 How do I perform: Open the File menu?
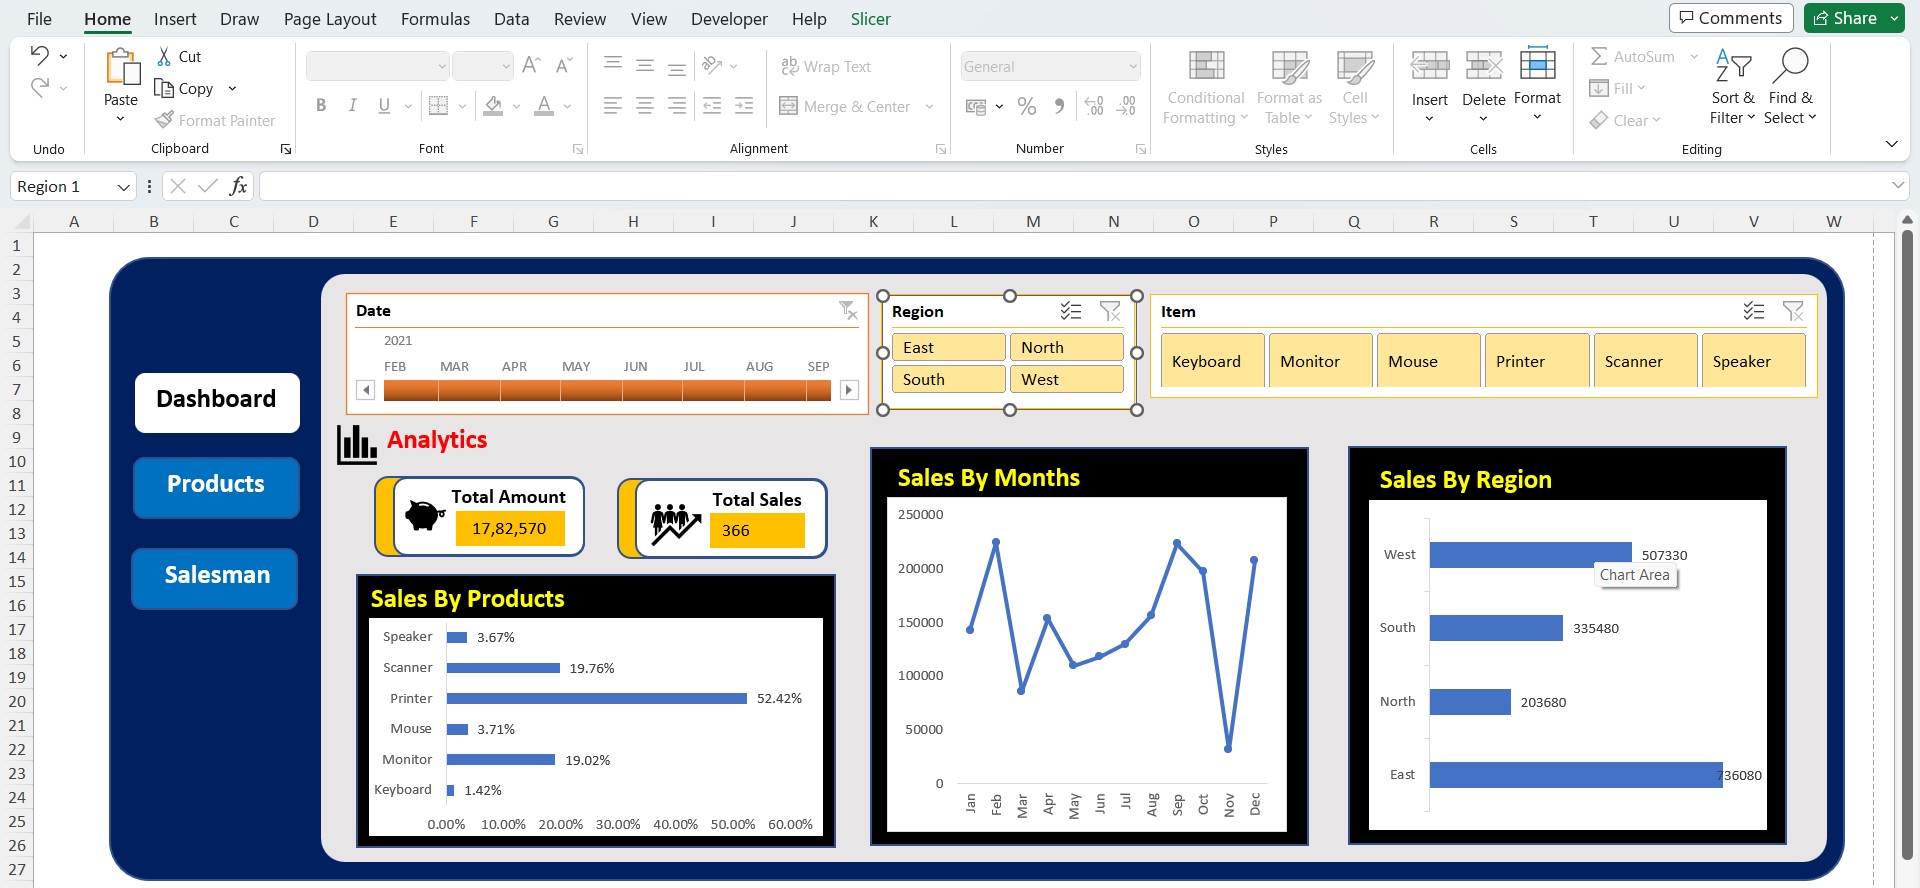tap(39, 19)
